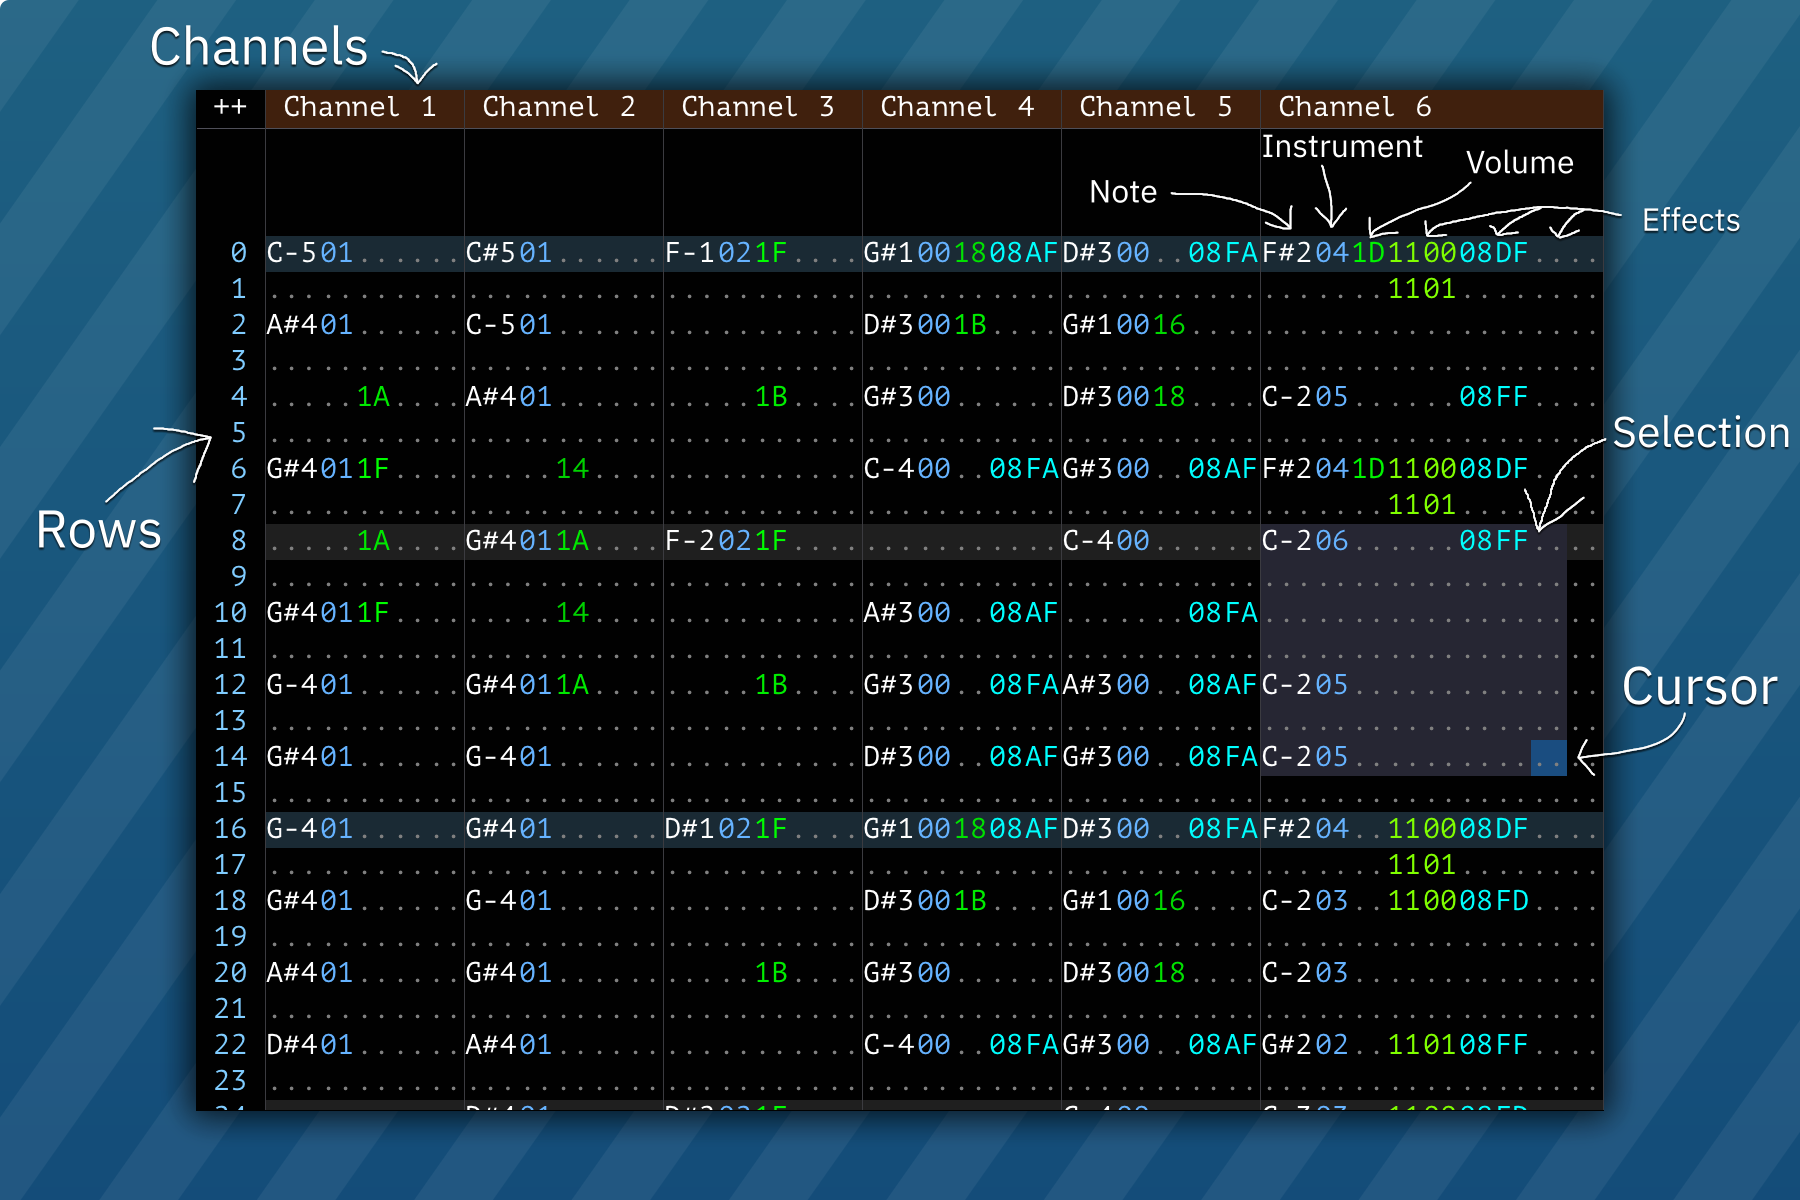The width and height of the screenshot is (1800, 1200).
Task: Click the ++ button in the header corner
Action: point(230,107)
